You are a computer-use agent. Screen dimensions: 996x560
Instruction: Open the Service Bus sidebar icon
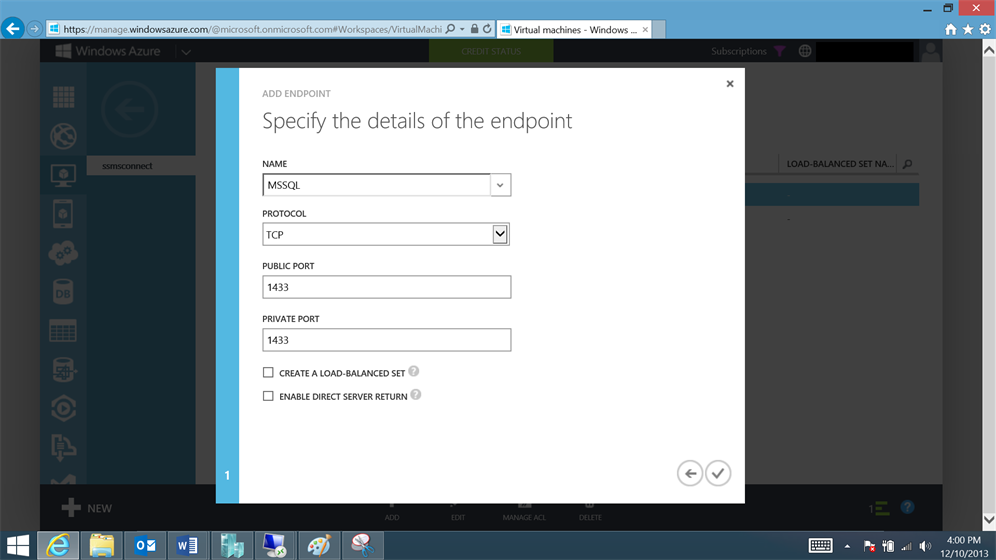tap(64, 448)
